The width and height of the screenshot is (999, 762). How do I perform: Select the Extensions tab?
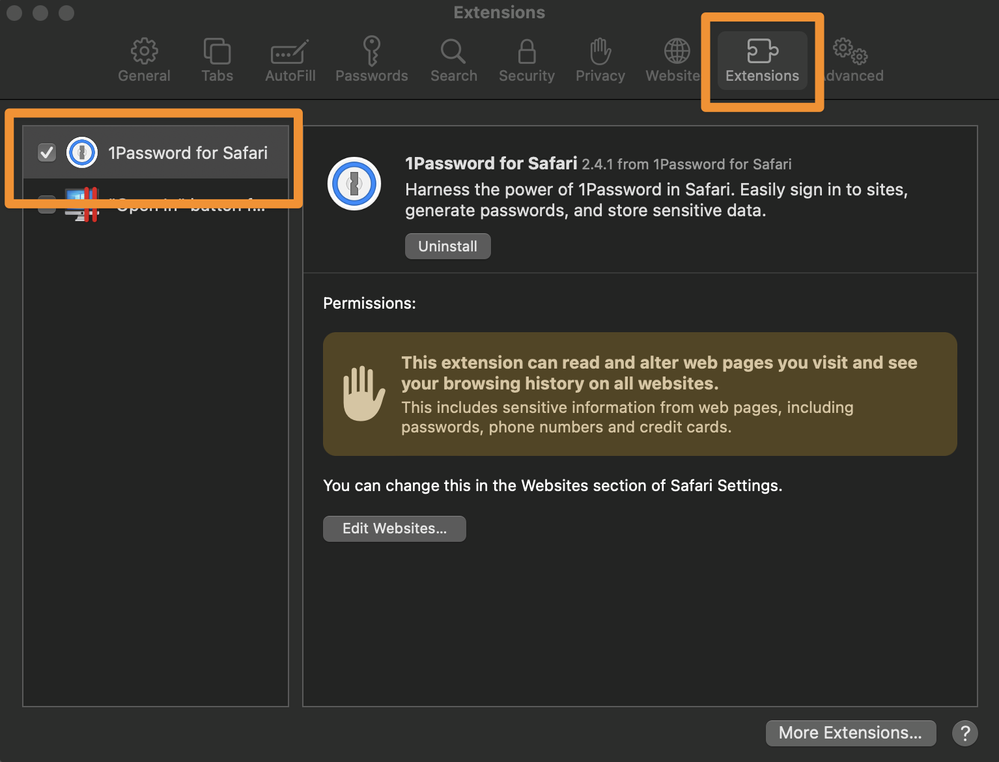(x=762, y=61)
